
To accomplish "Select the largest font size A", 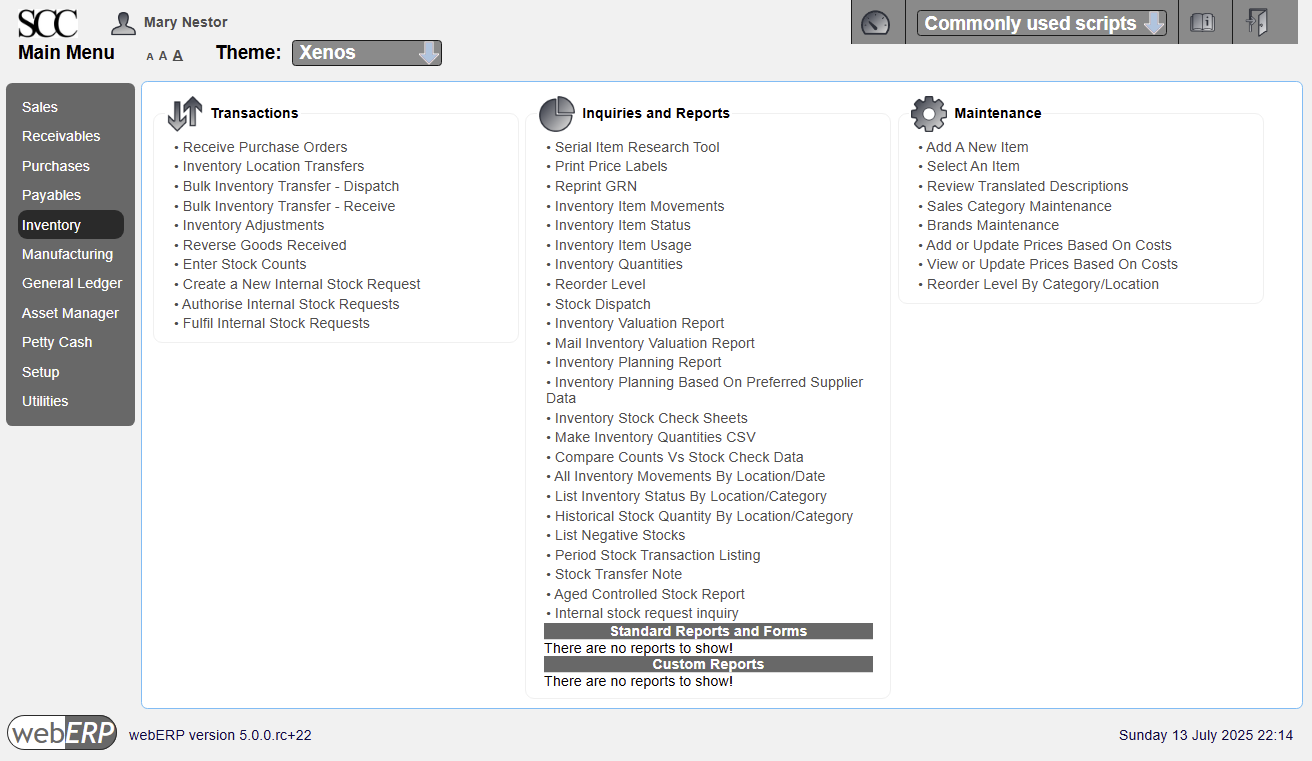I will [x=177, y=55].
